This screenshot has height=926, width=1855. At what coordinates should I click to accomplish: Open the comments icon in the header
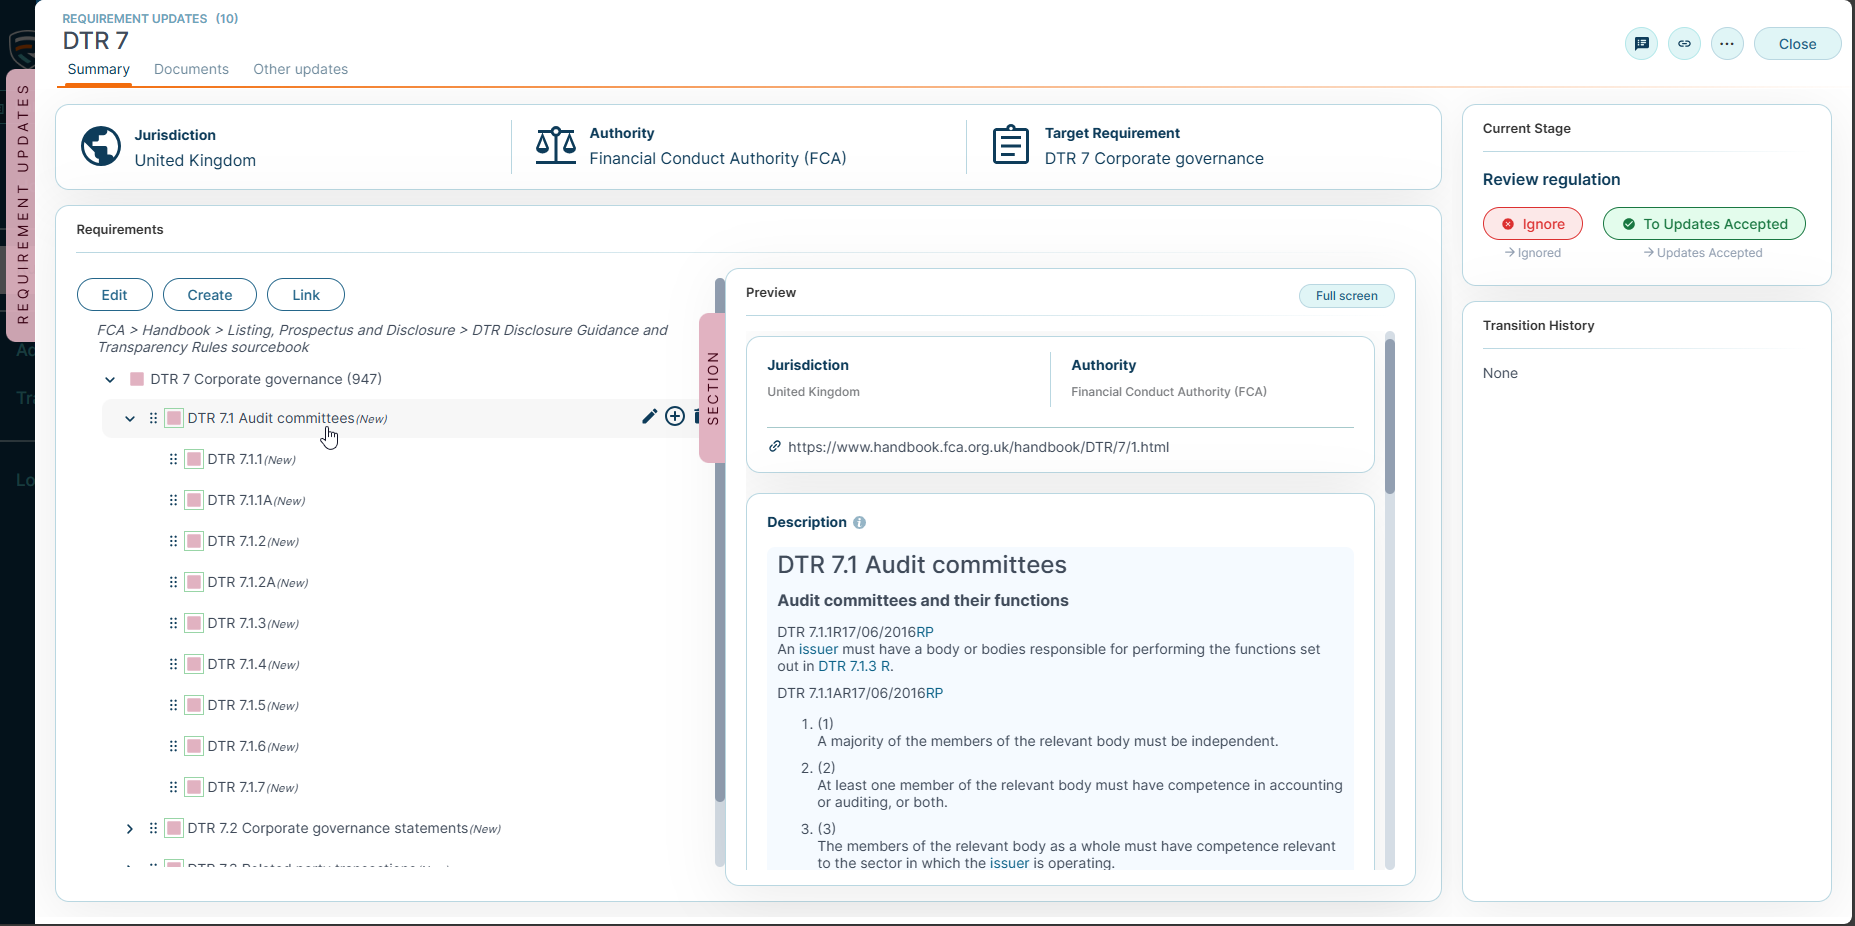point(1641,44)
